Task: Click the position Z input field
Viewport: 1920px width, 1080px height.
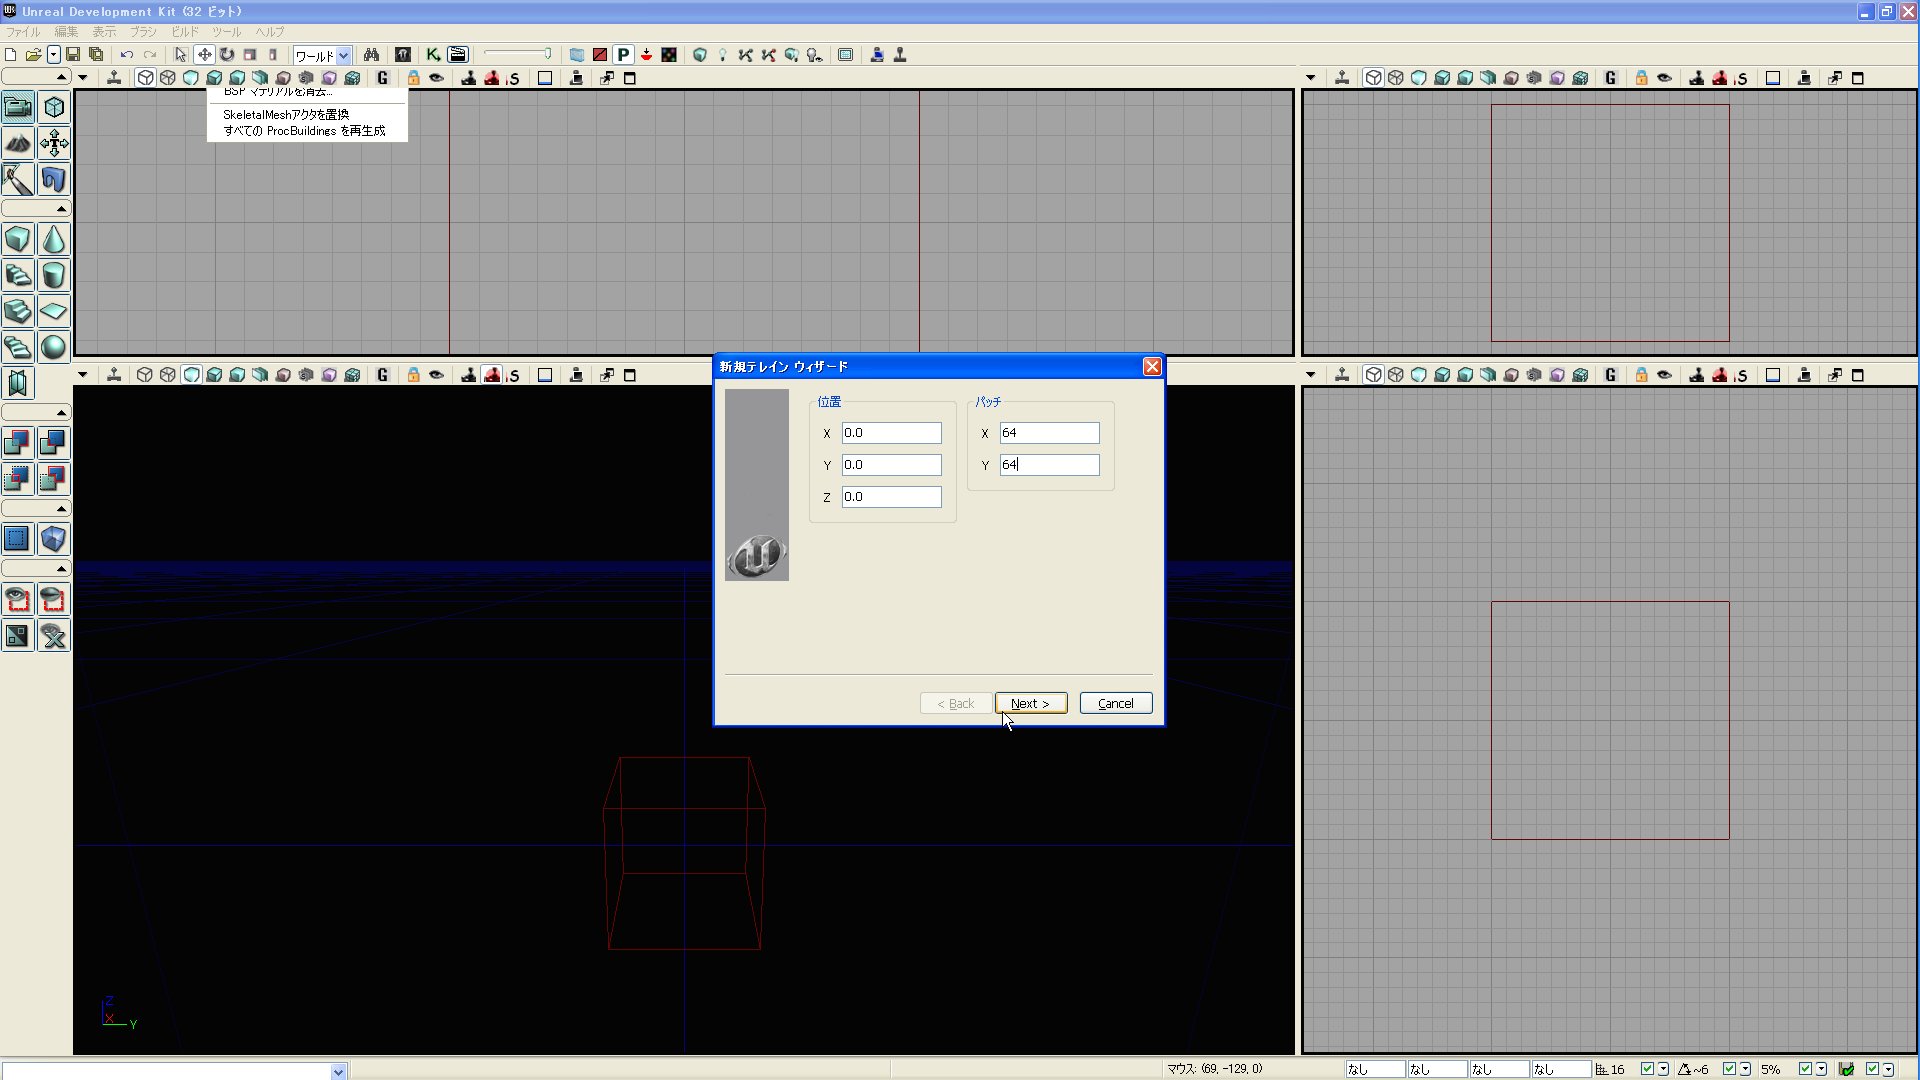Action: [x=890, y=497]
